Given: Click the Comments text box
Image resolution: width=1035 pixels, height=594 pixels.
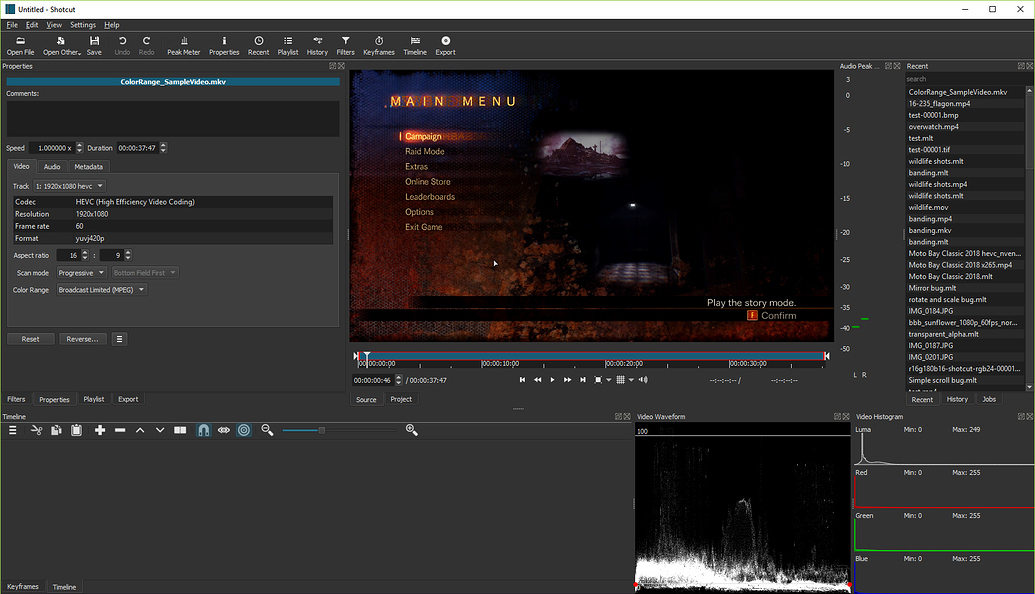Looking at the screenshot, I should point(173,119).
